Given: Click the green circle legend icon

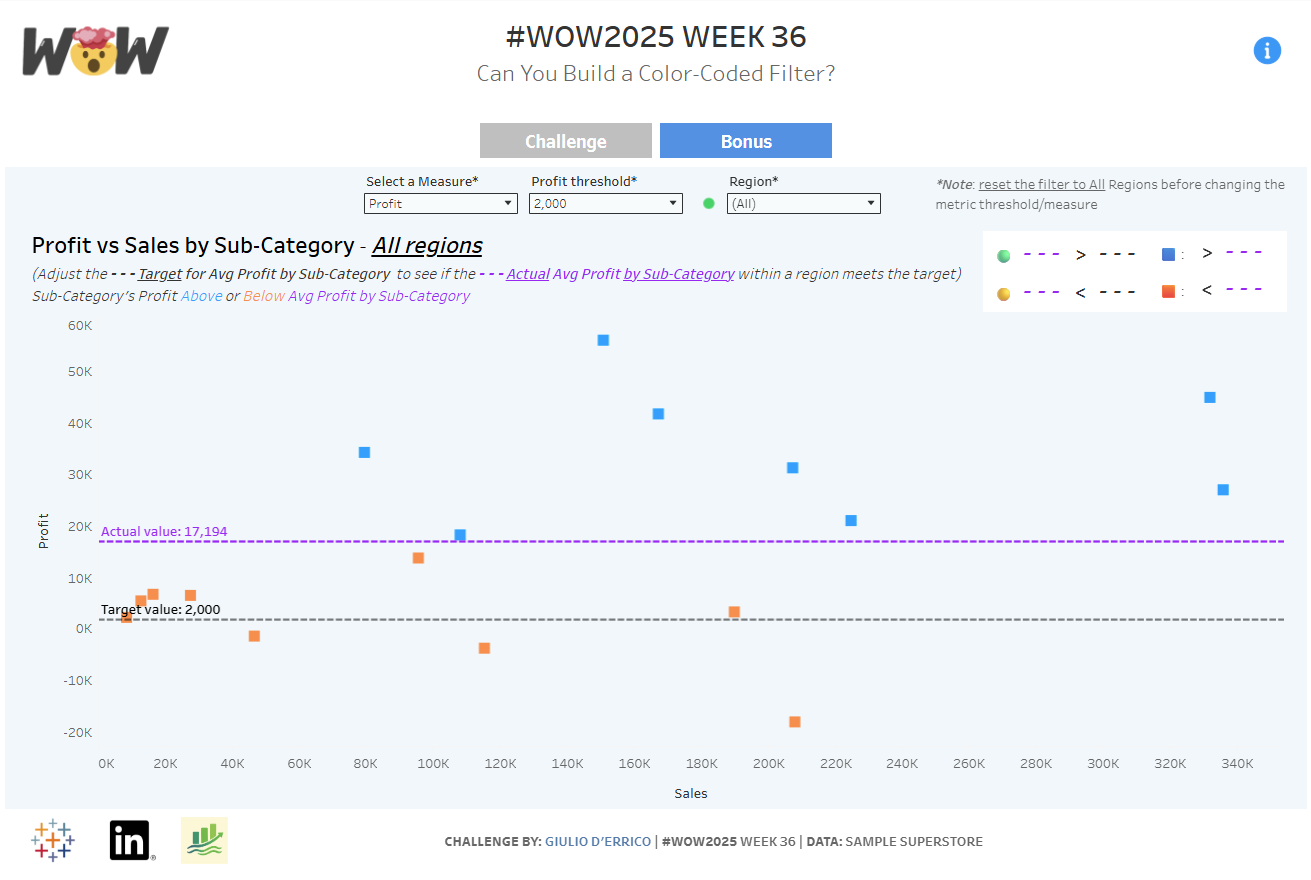Looking at the screenshot, I should tap(1004, 255).
